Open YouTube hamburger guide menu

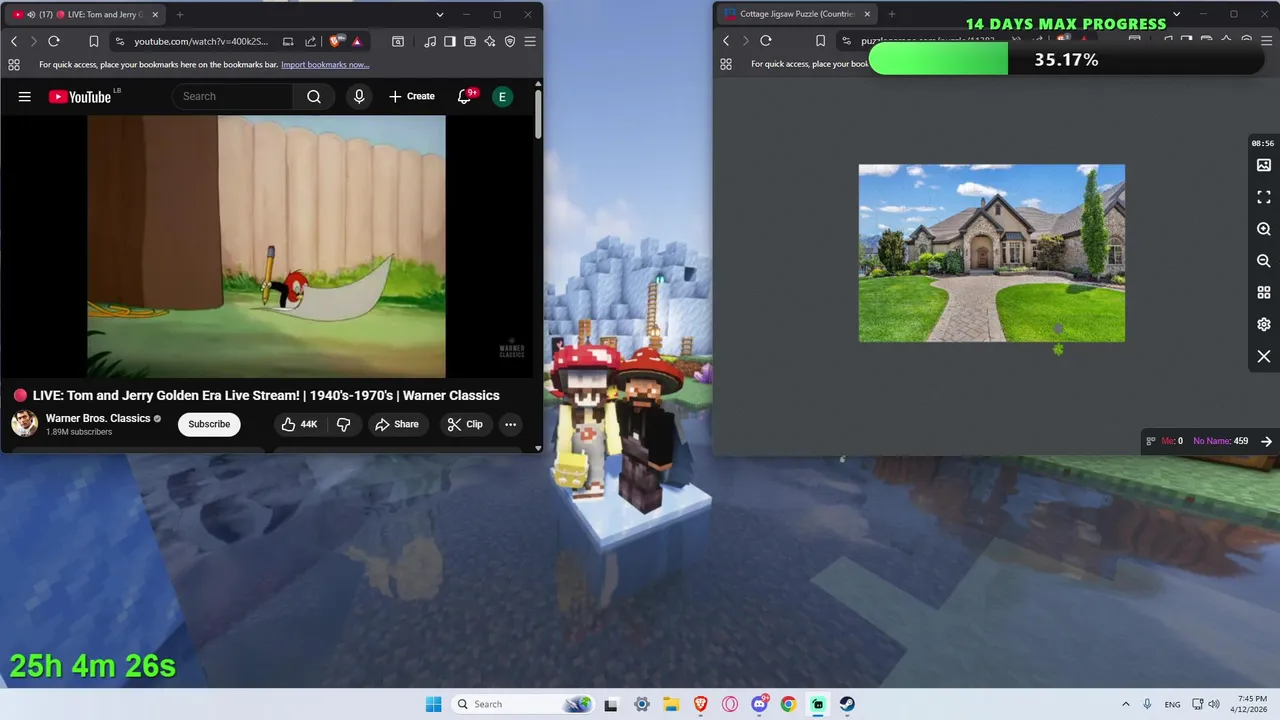tap(25, 96)
